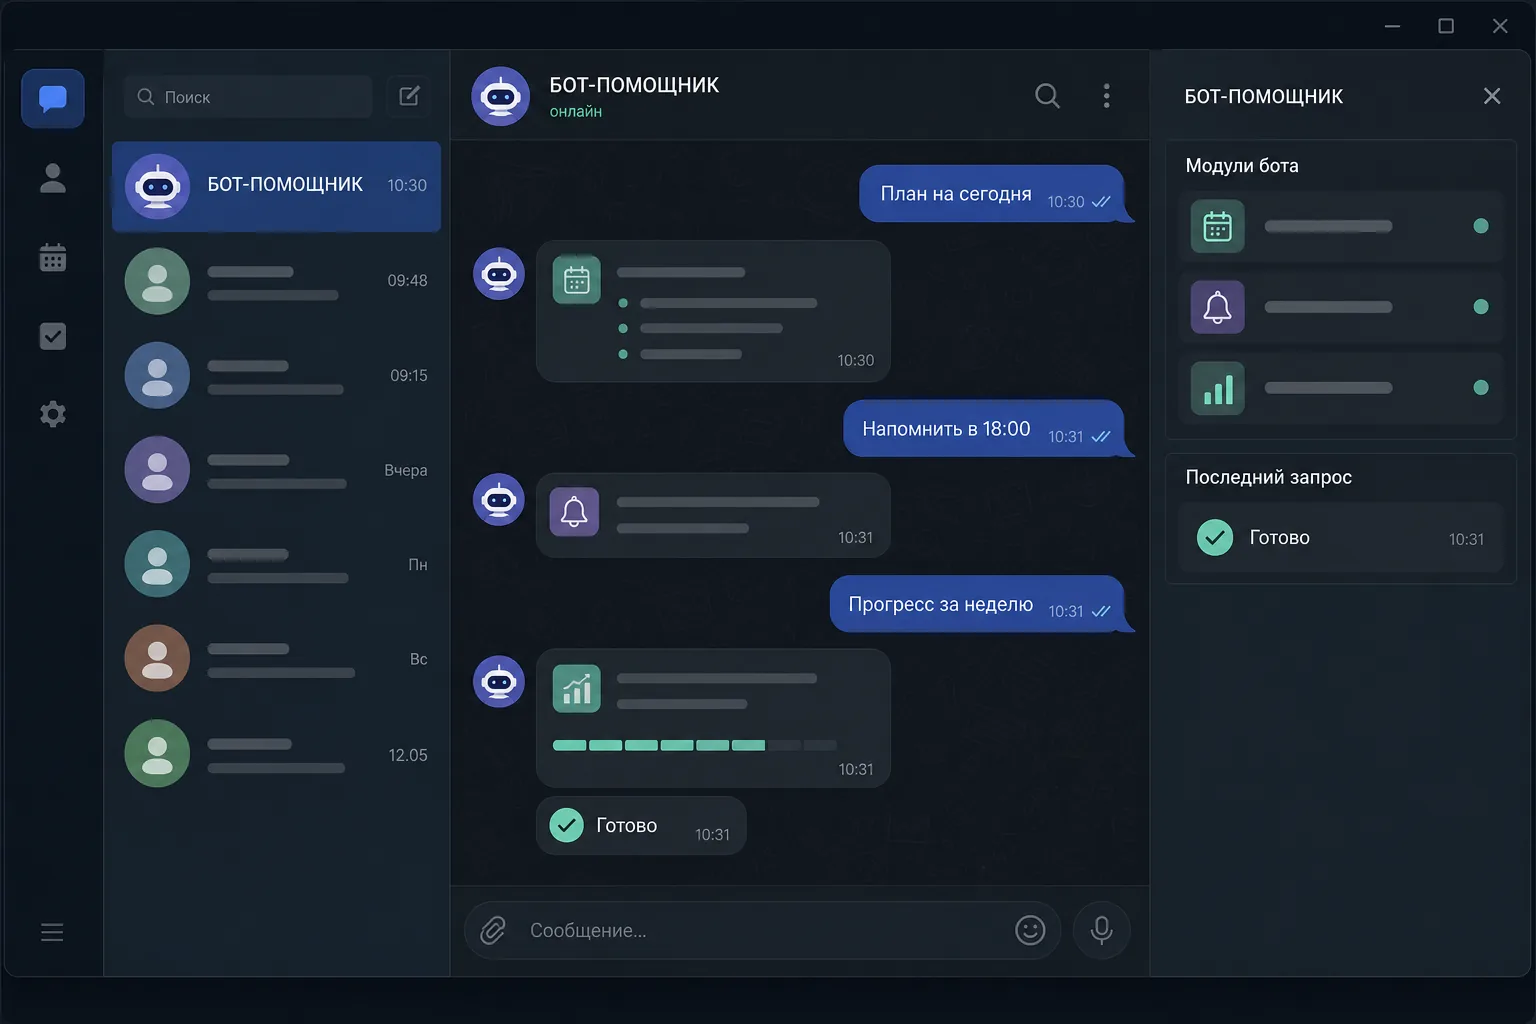Close the БОТ-ПОМОЩНИК info panel
The width and height of the screenshot is (1536, 1024).
(1492, 96)
